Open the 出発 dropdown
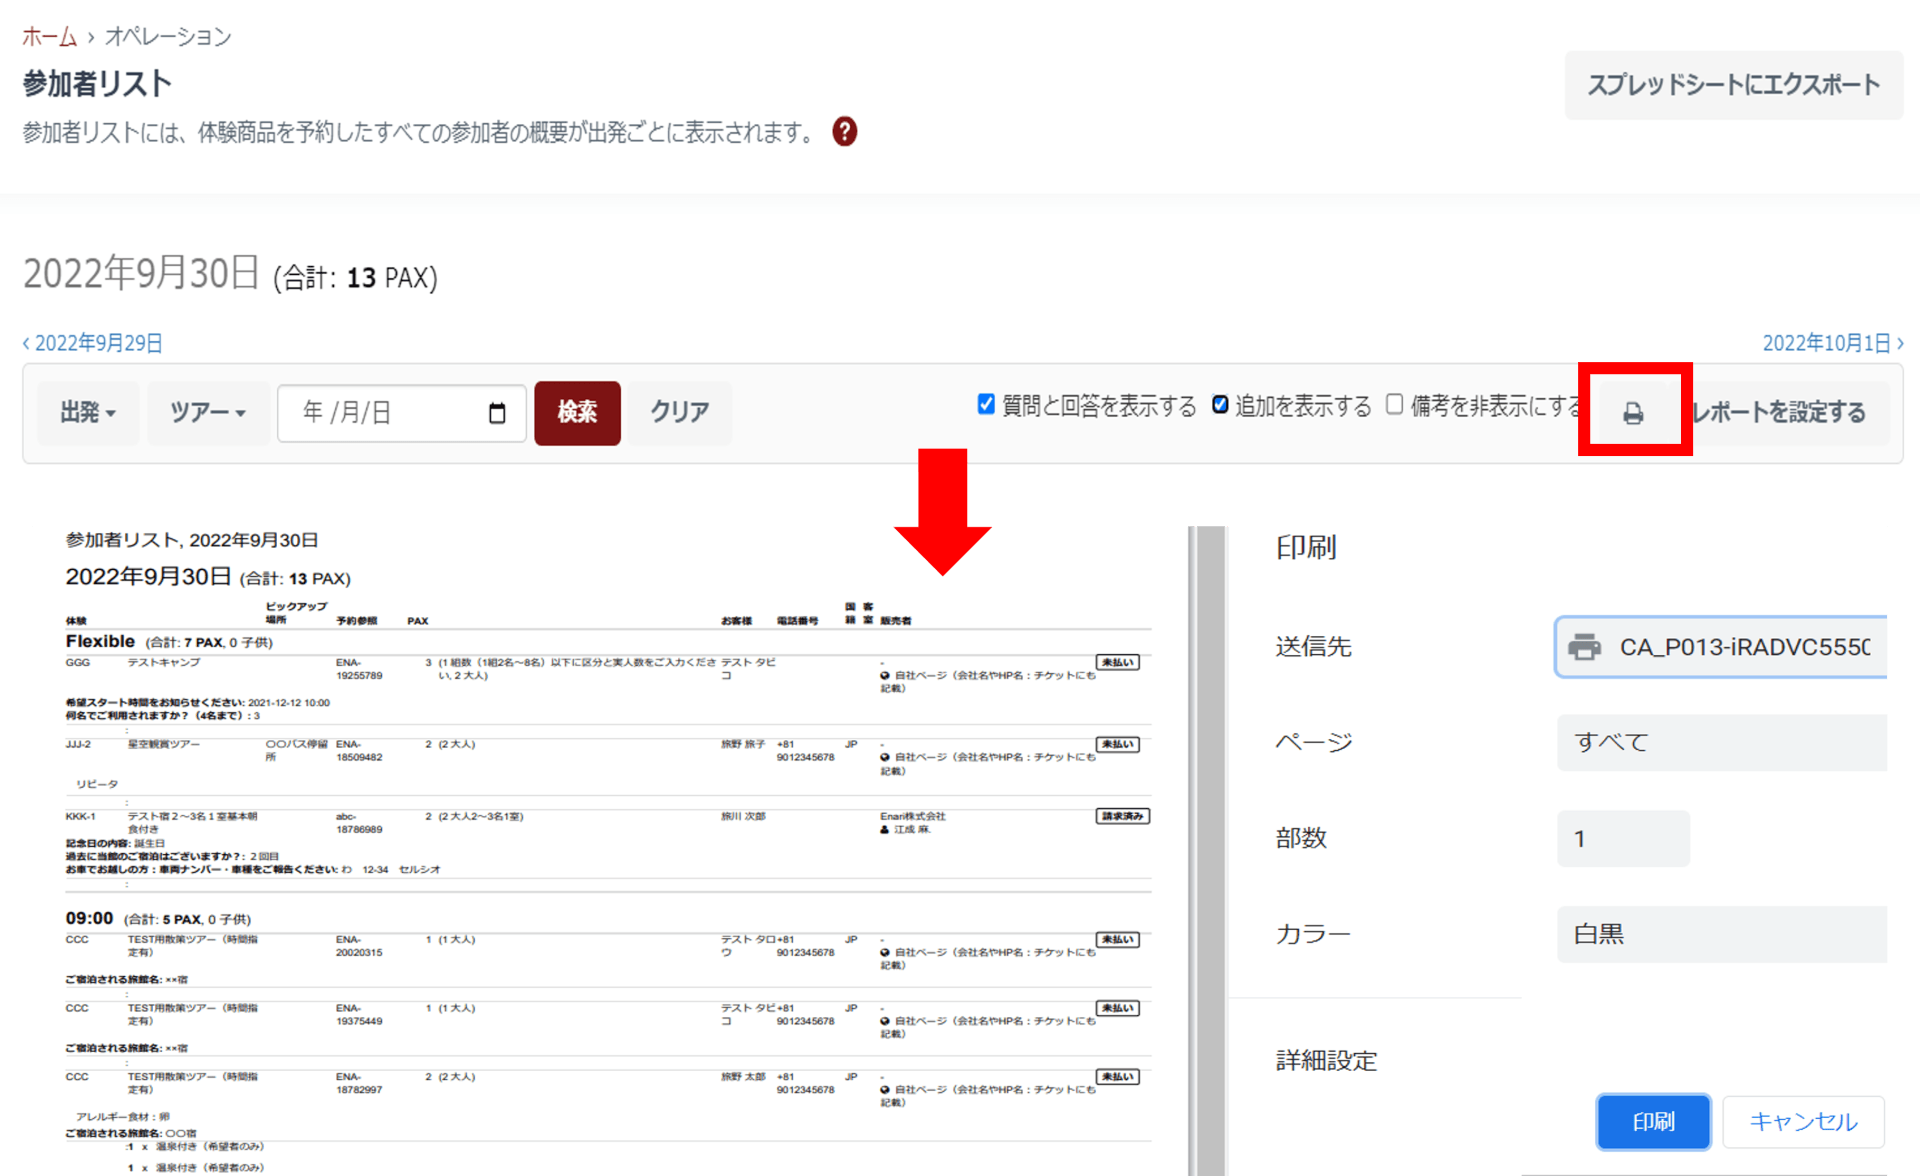 click(88, 412)
